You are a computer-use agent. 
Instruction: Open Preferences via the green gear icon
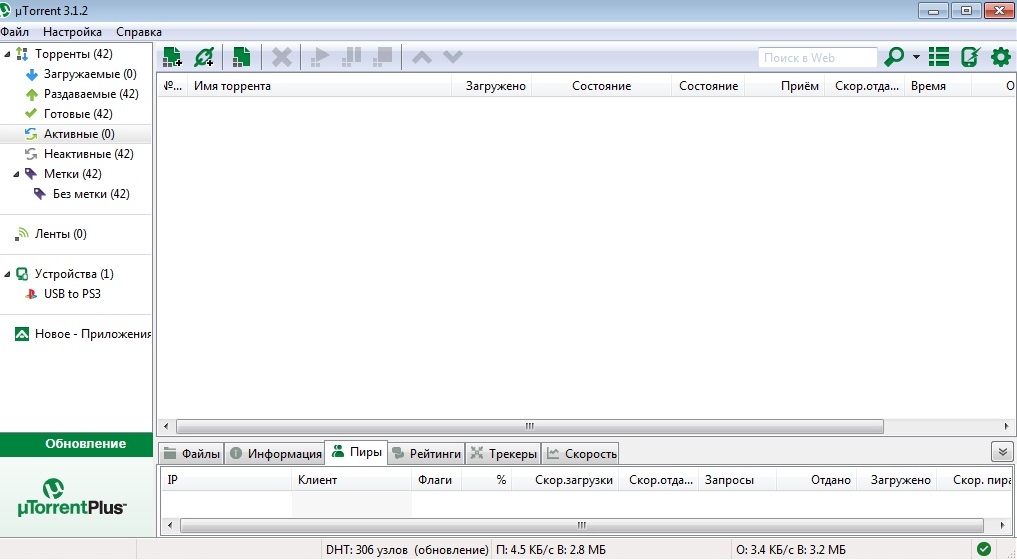pyautogui.click(x=1000, y=57)
